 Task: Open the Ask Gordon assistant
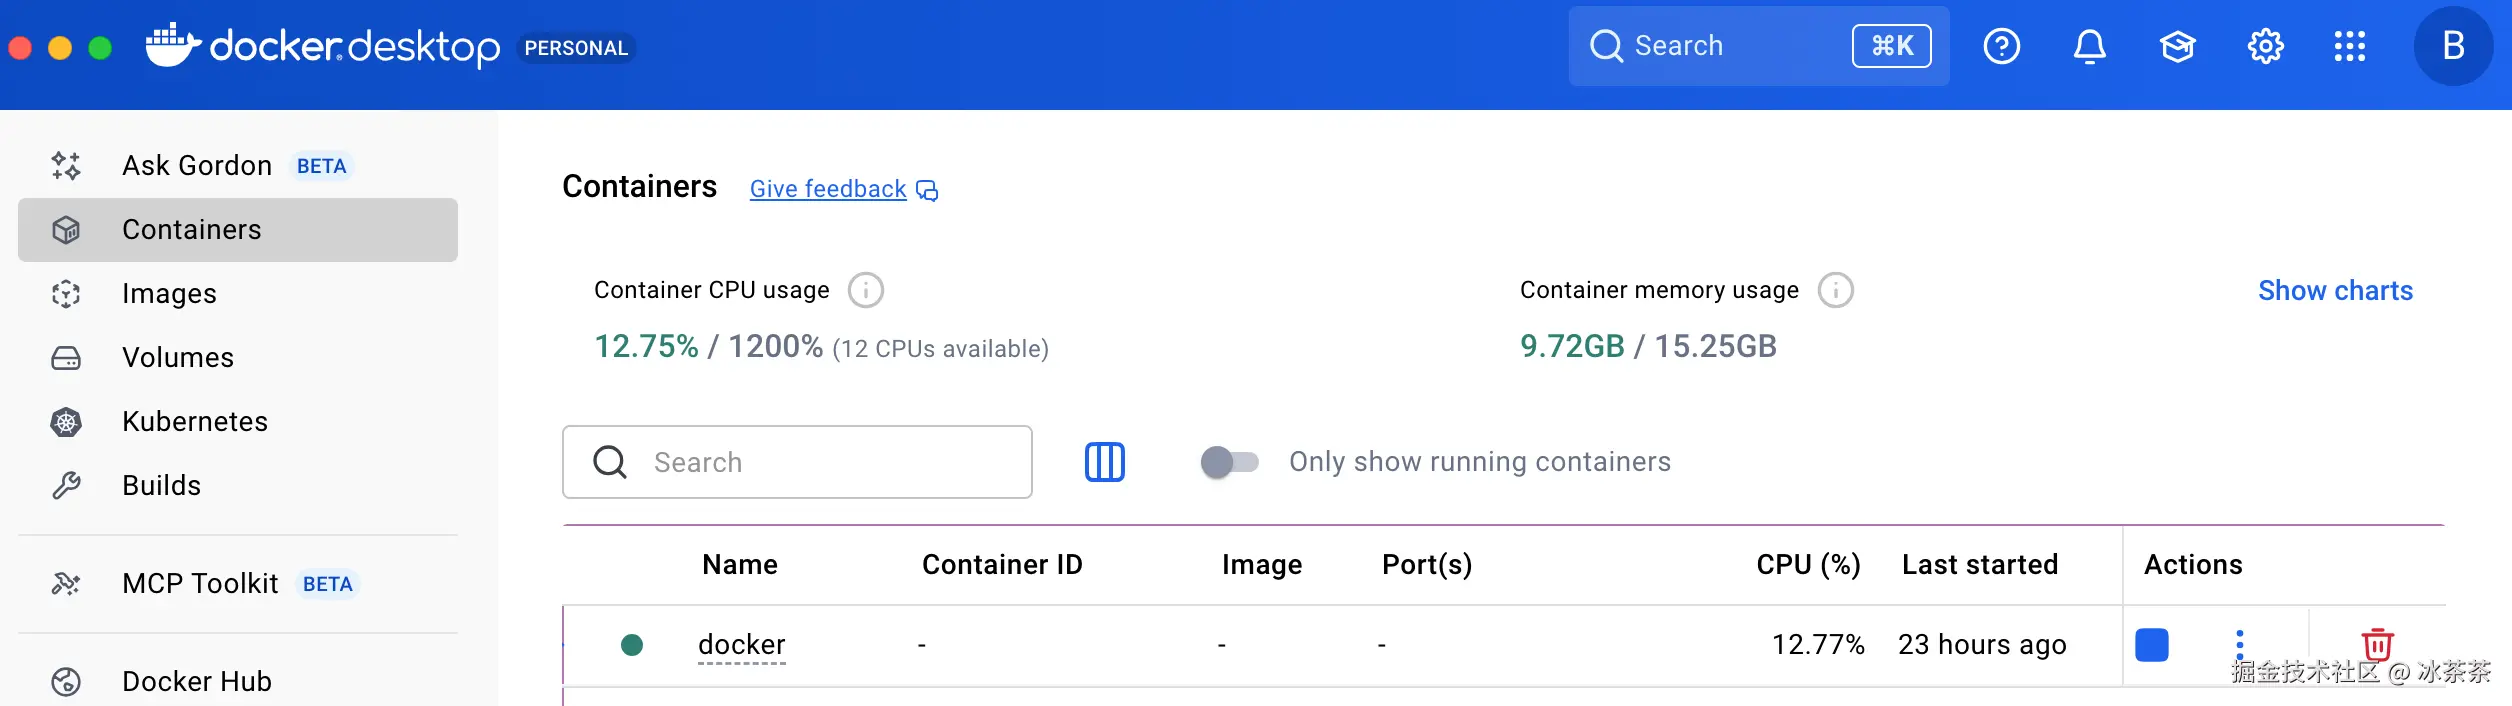tap(197, 166)
